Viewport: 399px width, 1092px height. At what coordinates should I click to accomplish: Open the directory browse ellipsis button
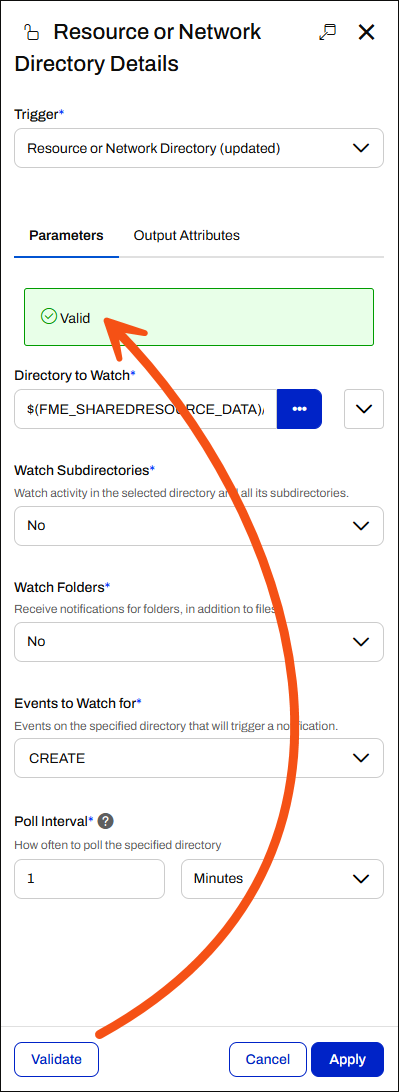tap(299, 409)
